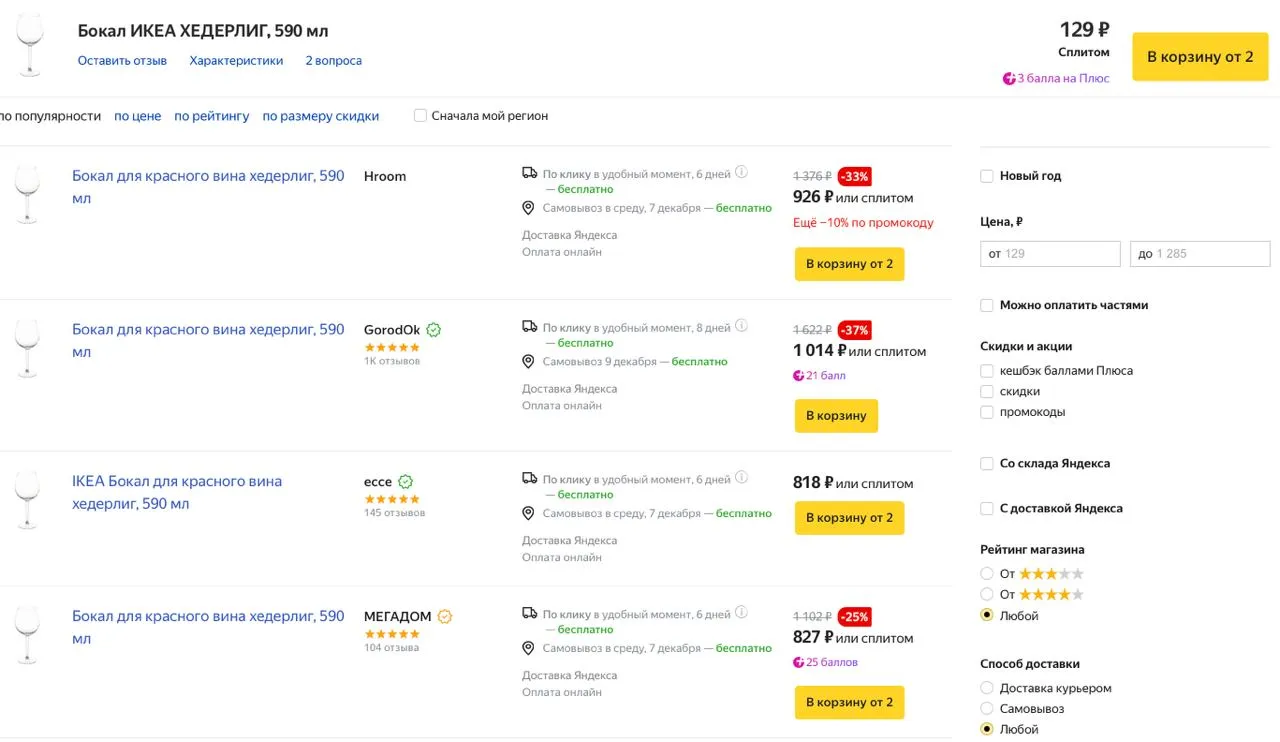The image size is (1280, 742).
Task: Click the Plus points icon near 21 балл
Action: 798,376
